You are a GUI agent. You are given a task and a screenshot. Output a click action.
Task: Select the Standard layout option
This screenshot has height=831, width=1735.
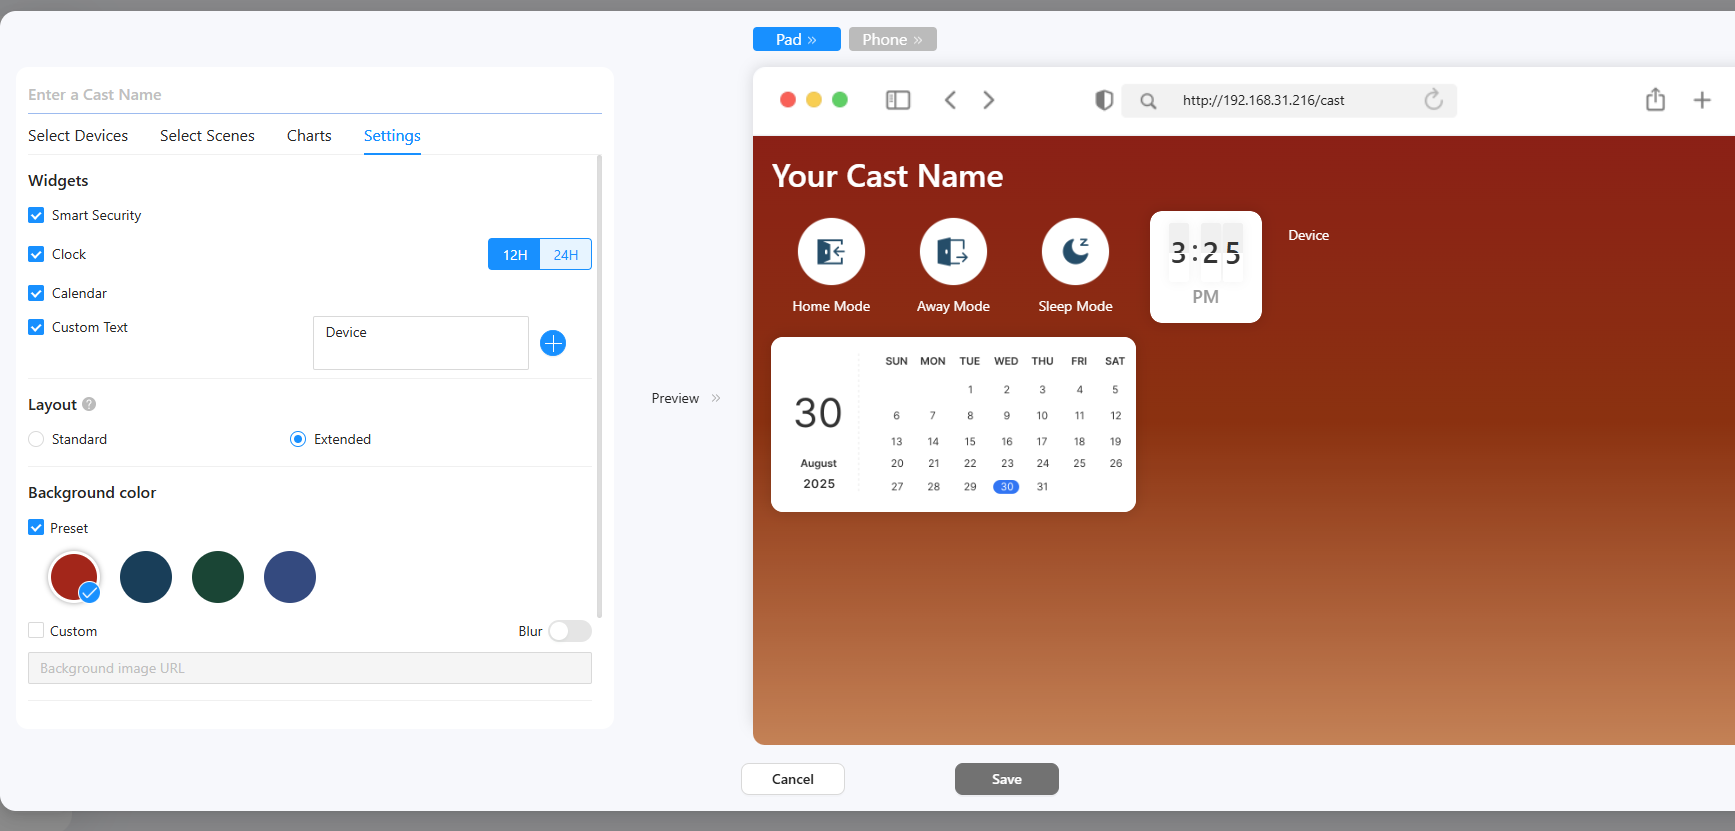(x=36, y=439)
